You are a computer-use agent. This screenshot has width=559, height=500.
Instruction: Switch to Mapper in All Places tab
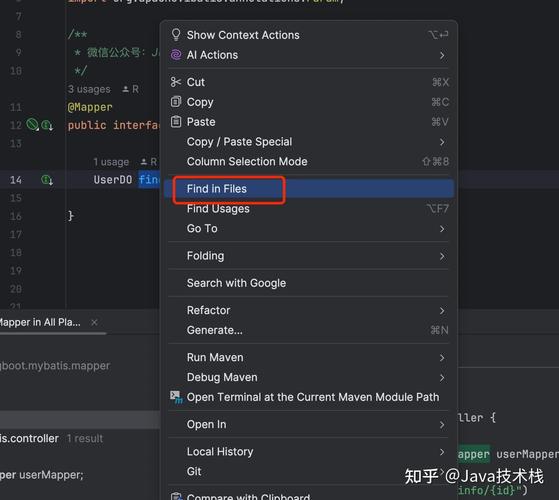pos(40,322)
